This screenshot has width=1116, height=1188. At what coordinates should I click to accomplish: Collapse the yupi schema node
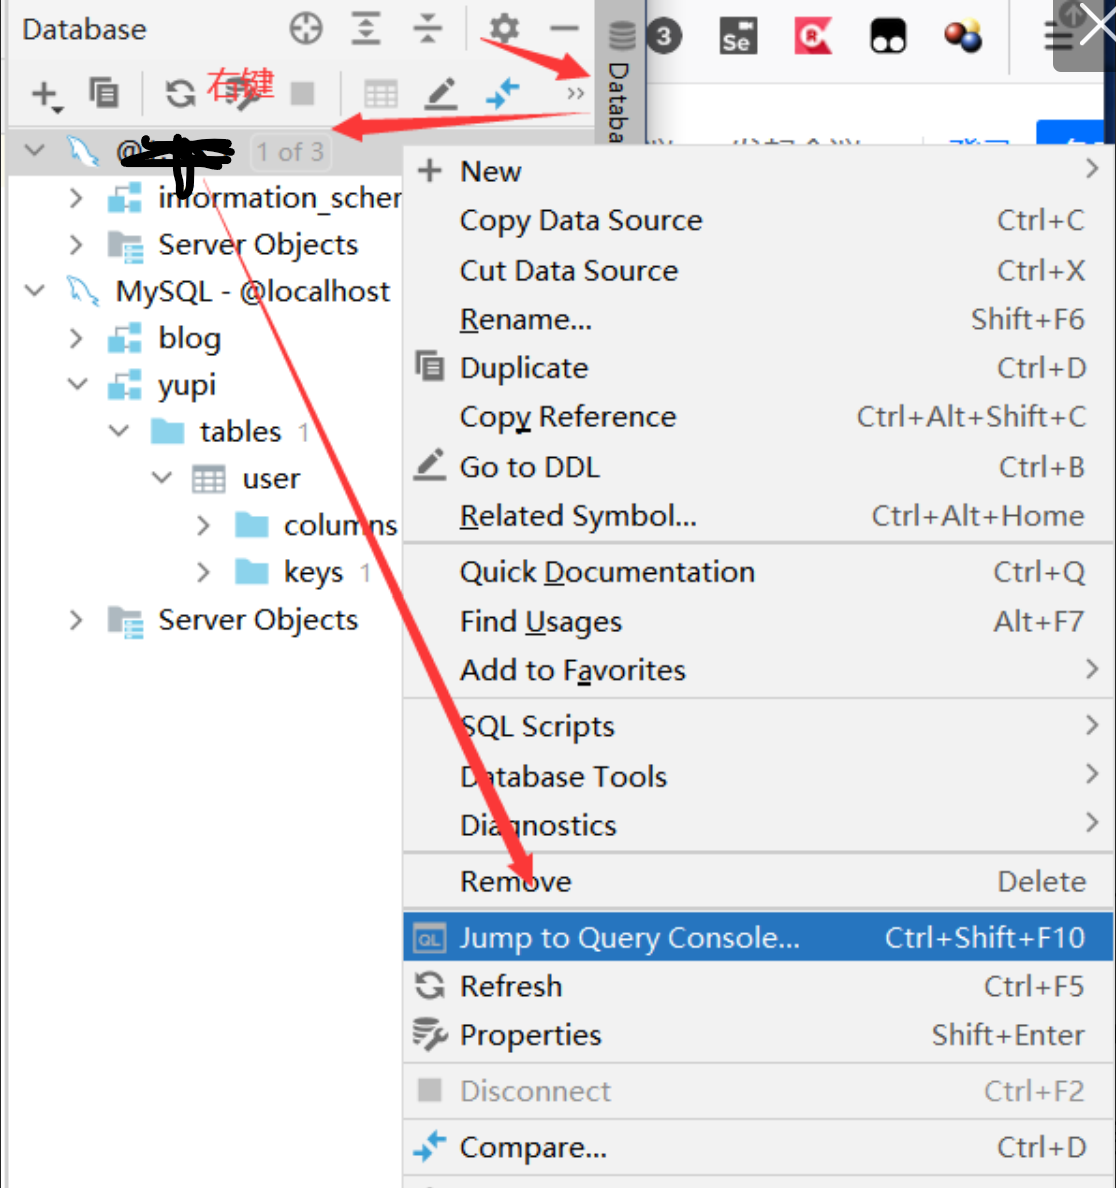tap(76, 385)
